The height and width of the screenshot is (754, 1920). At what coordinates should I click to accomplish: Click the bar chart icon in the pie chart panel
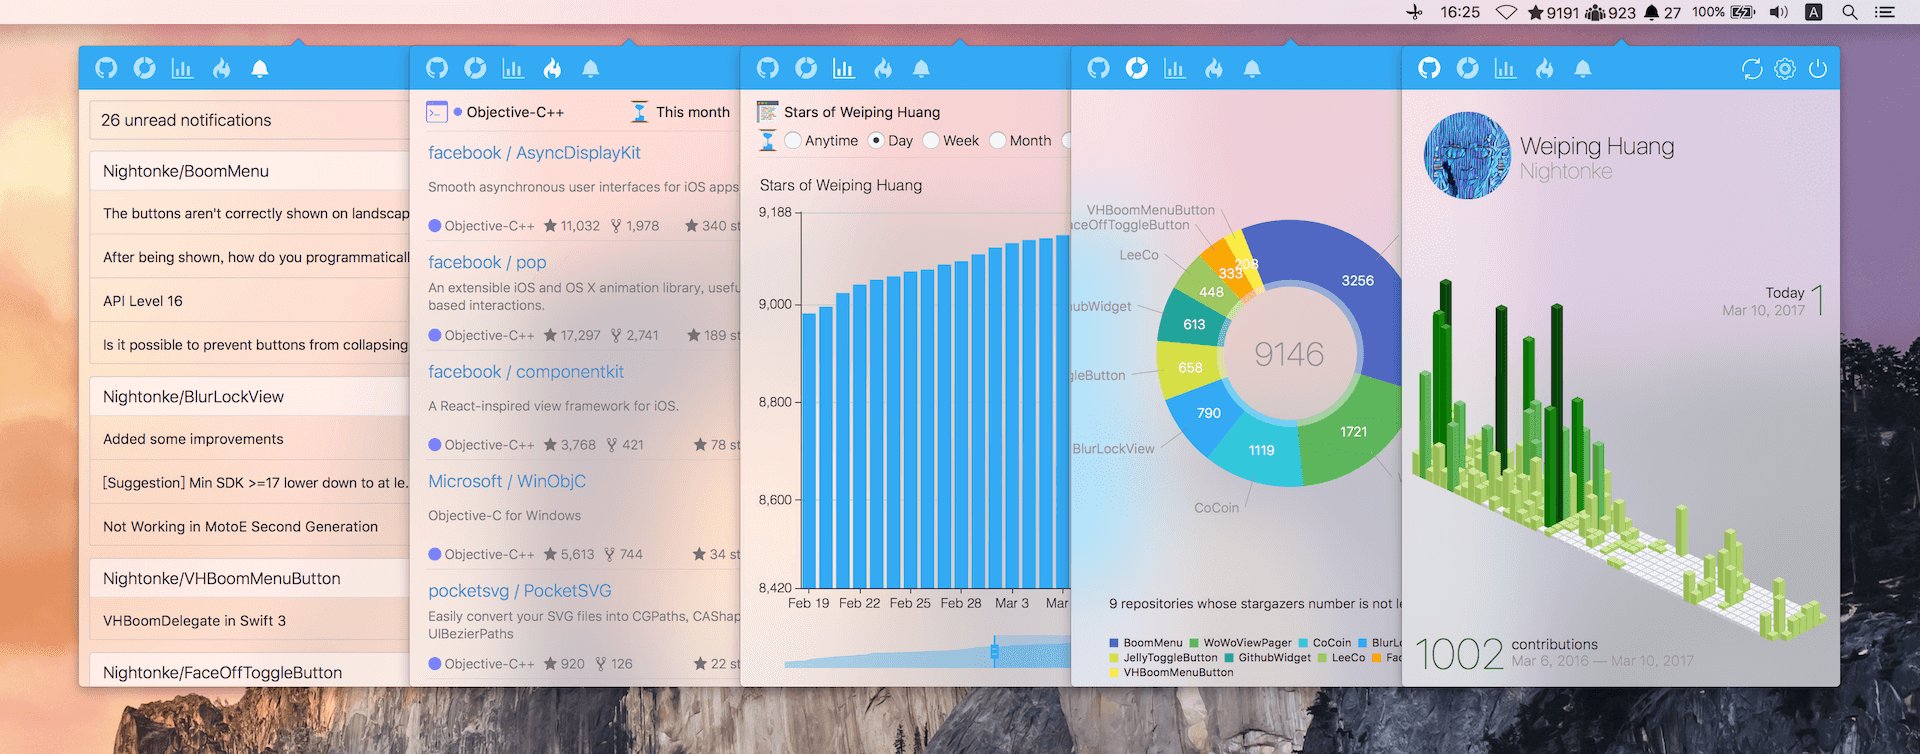tap(1175, 68)
